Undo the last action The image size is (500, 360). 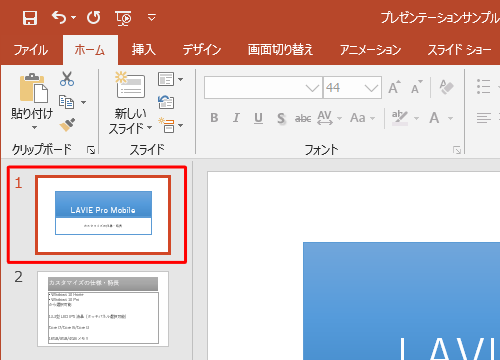[59, 17]
